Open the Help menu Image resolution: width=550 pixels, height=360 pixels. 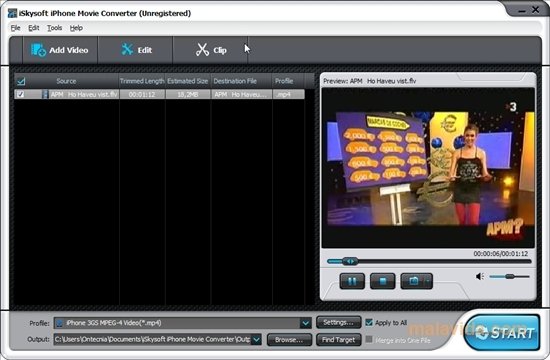pyautogui.click(x=76, y=28)
